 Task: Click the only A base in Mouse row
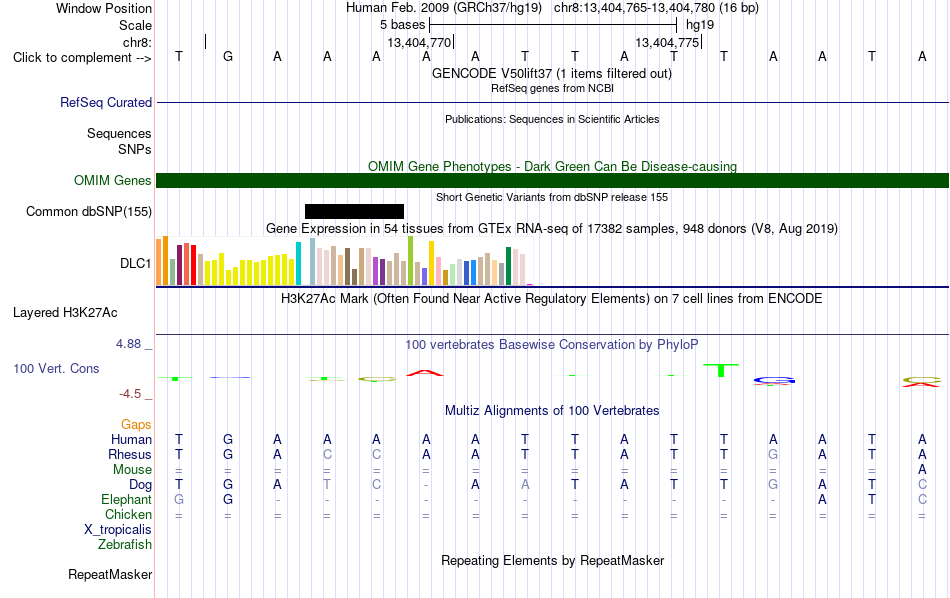click(x=922, y=470)
